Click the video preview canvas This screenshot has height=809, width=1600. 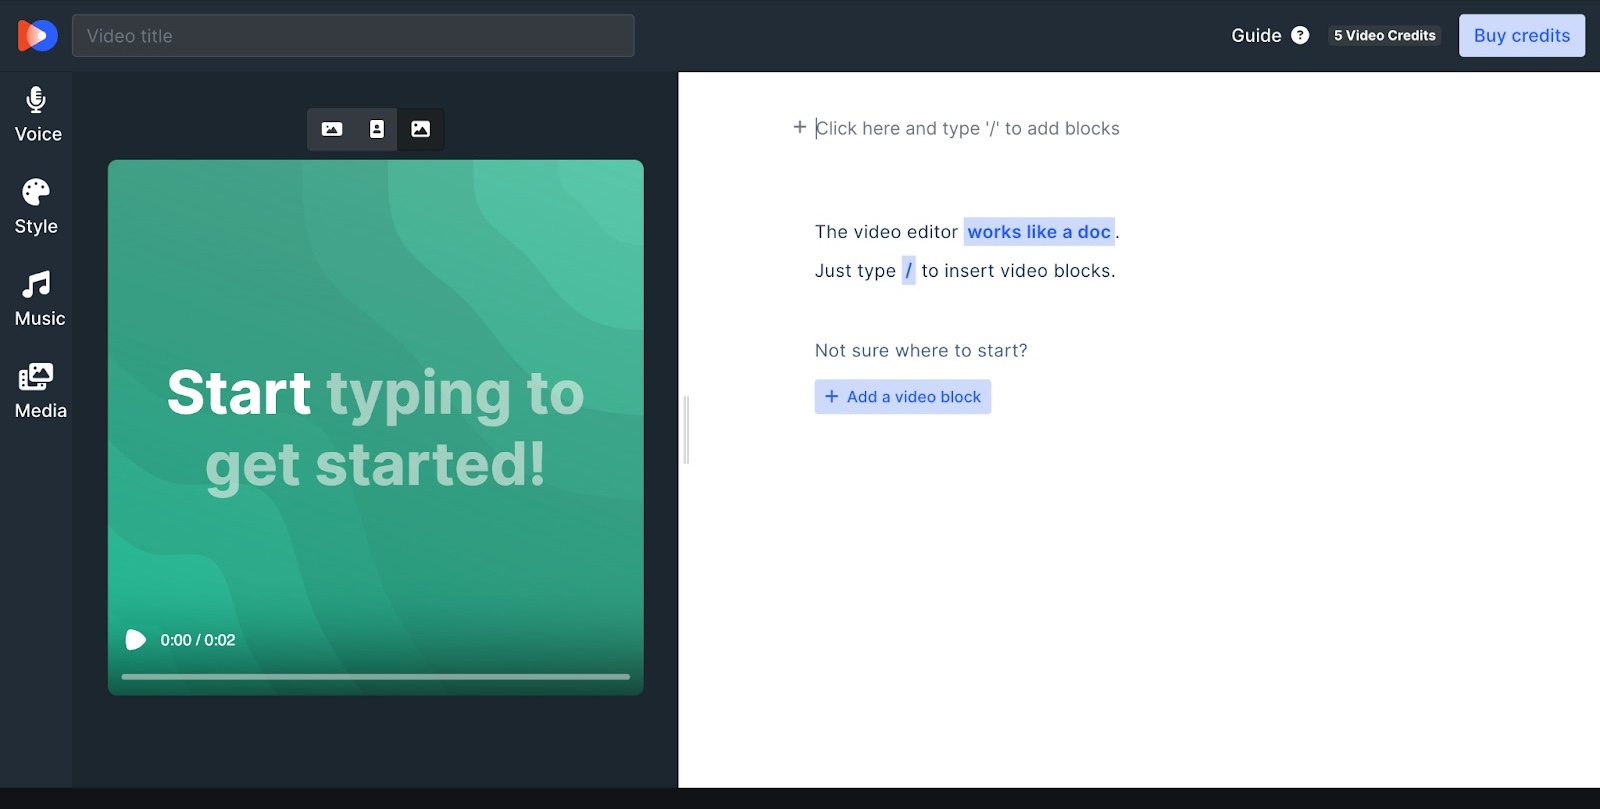[375, 300]
